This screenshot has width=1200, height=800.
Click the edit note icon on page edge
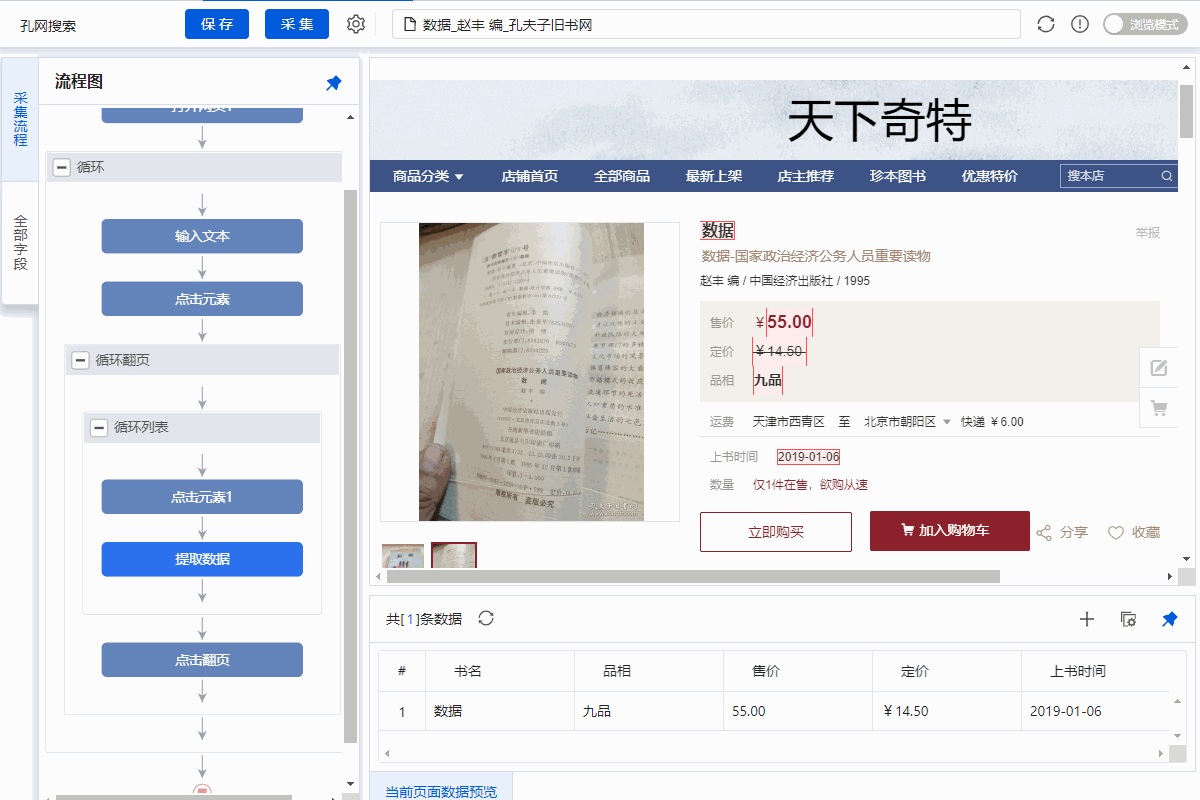[x=1159, y=368]
